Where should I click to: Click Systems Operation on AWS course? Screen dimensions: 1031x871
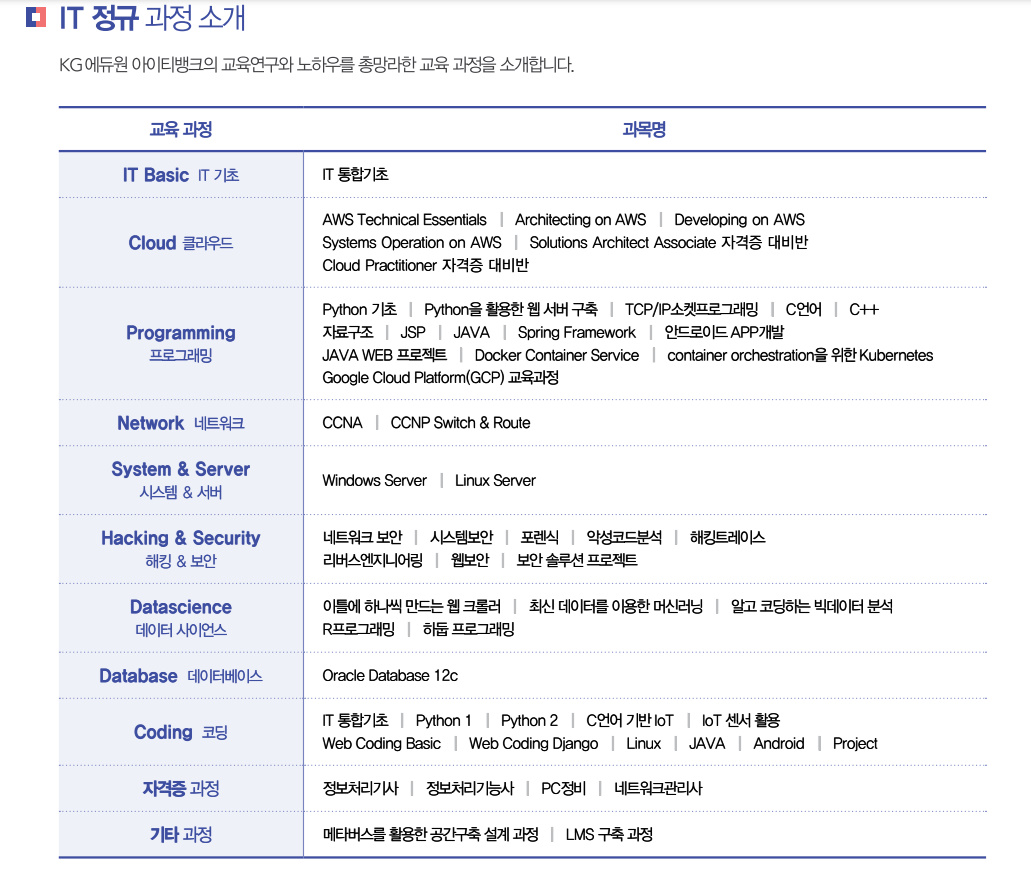point(412,243)
